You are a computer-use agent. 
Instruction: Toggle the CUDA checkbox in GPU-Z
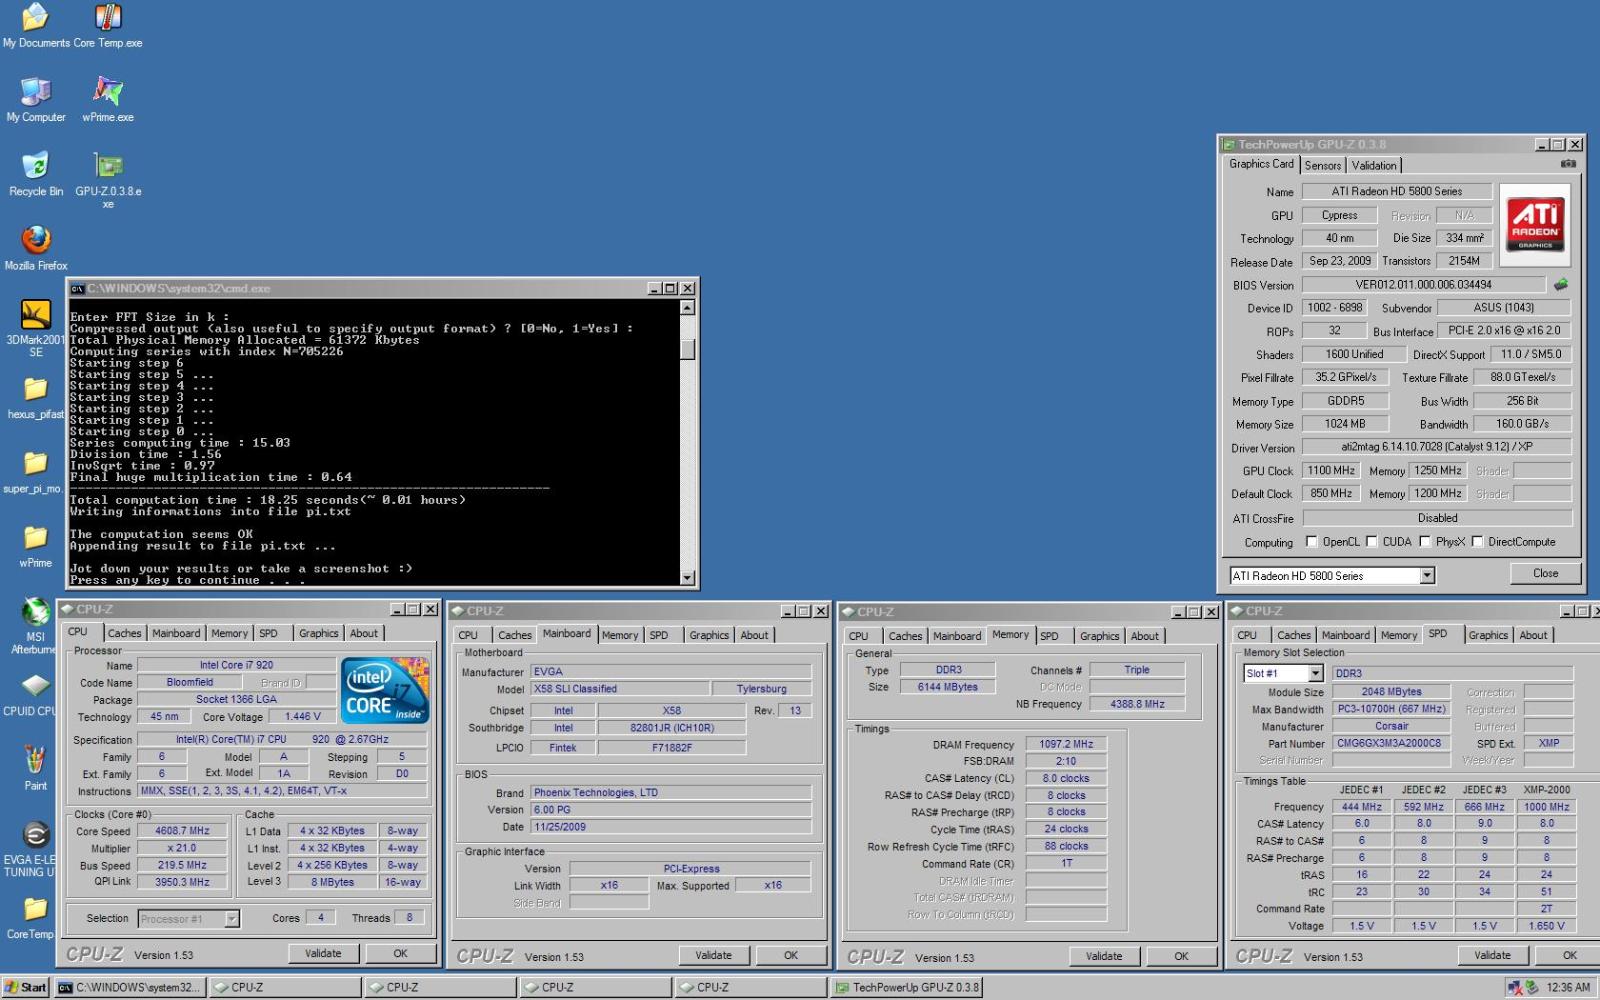1372,542
